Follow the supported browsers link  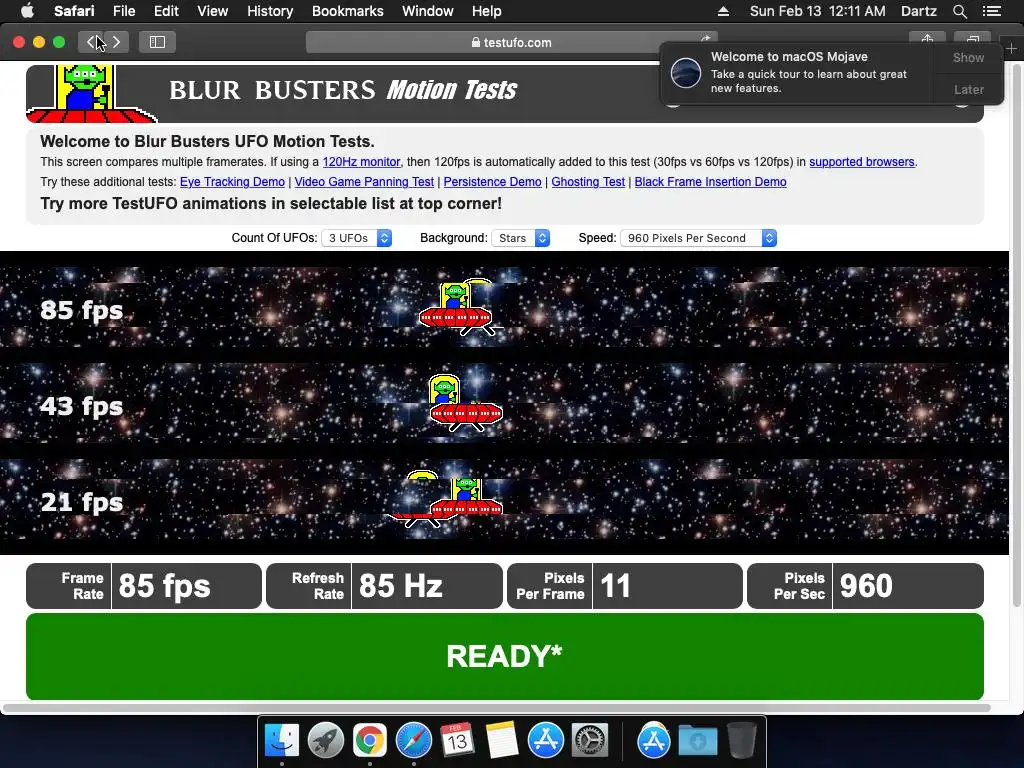point(861,162)
